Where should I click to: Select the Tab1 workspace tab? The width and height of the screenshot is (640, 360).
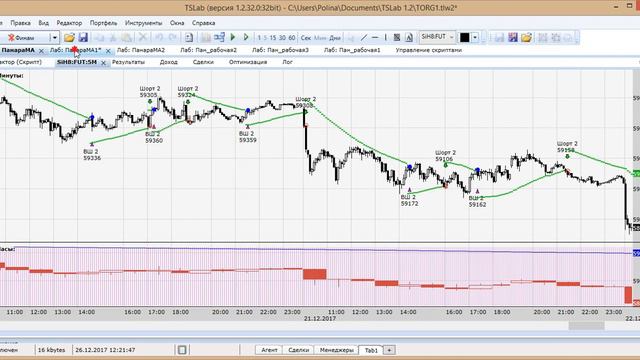click(371, 350)
